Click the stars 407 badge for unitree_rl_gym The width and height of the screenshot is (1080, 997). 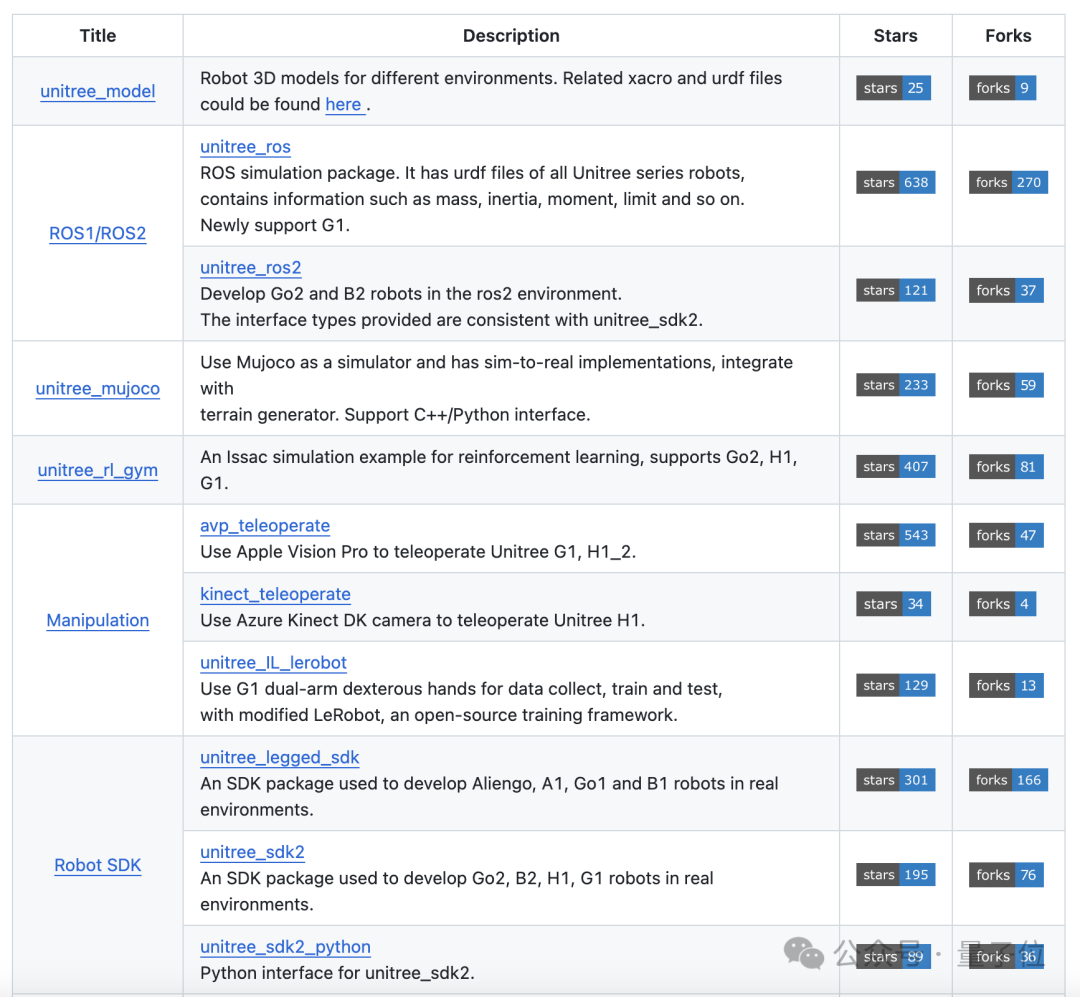click(895, 467)
